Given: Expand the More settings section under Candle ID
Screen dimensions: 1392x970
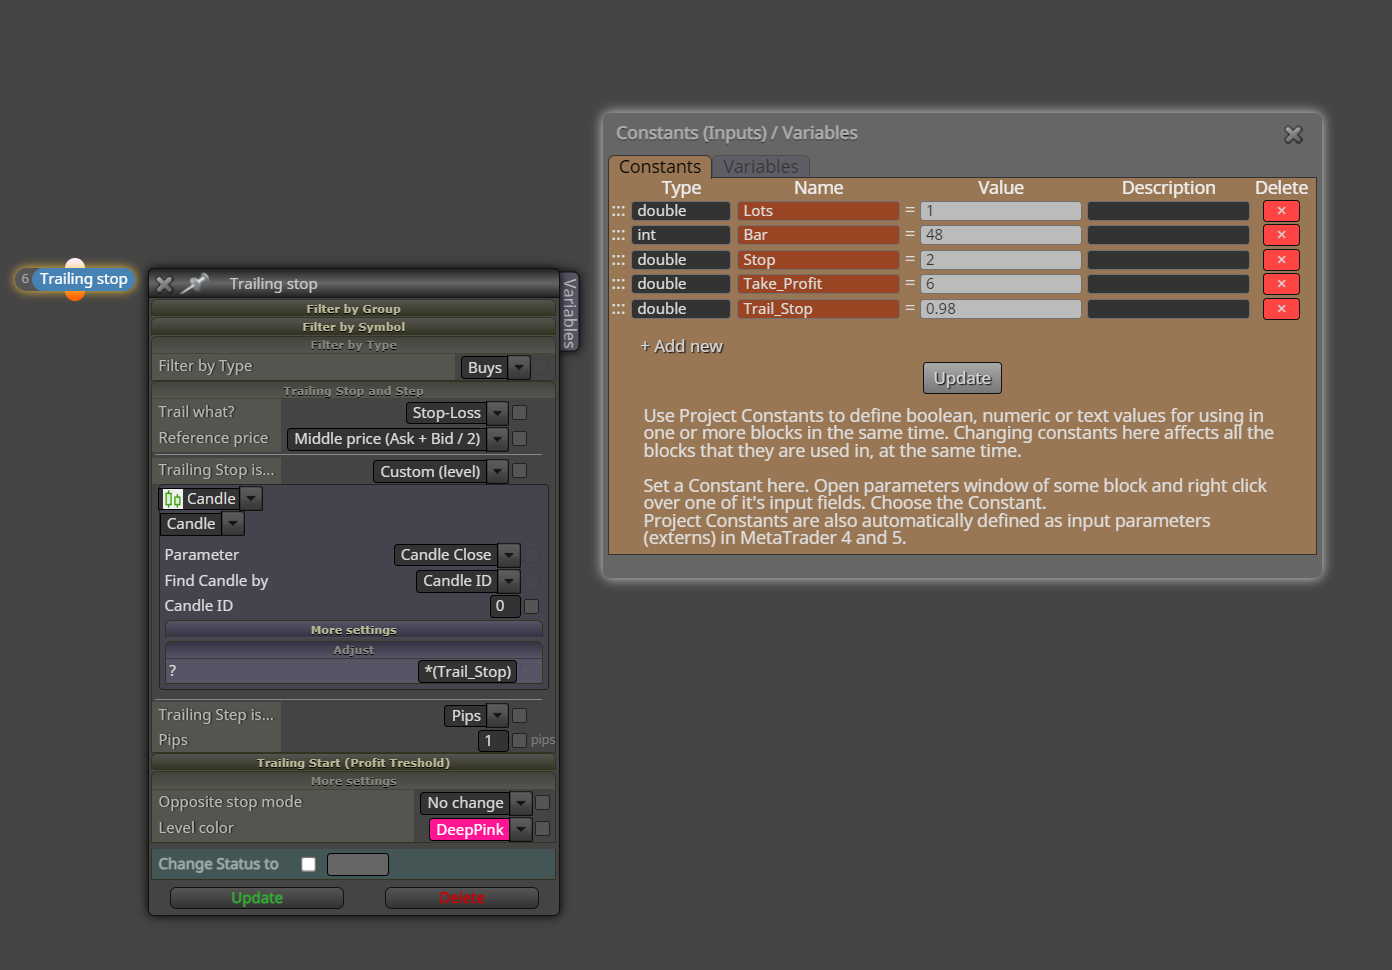Looking at the screenshot, I should point(353,630).
